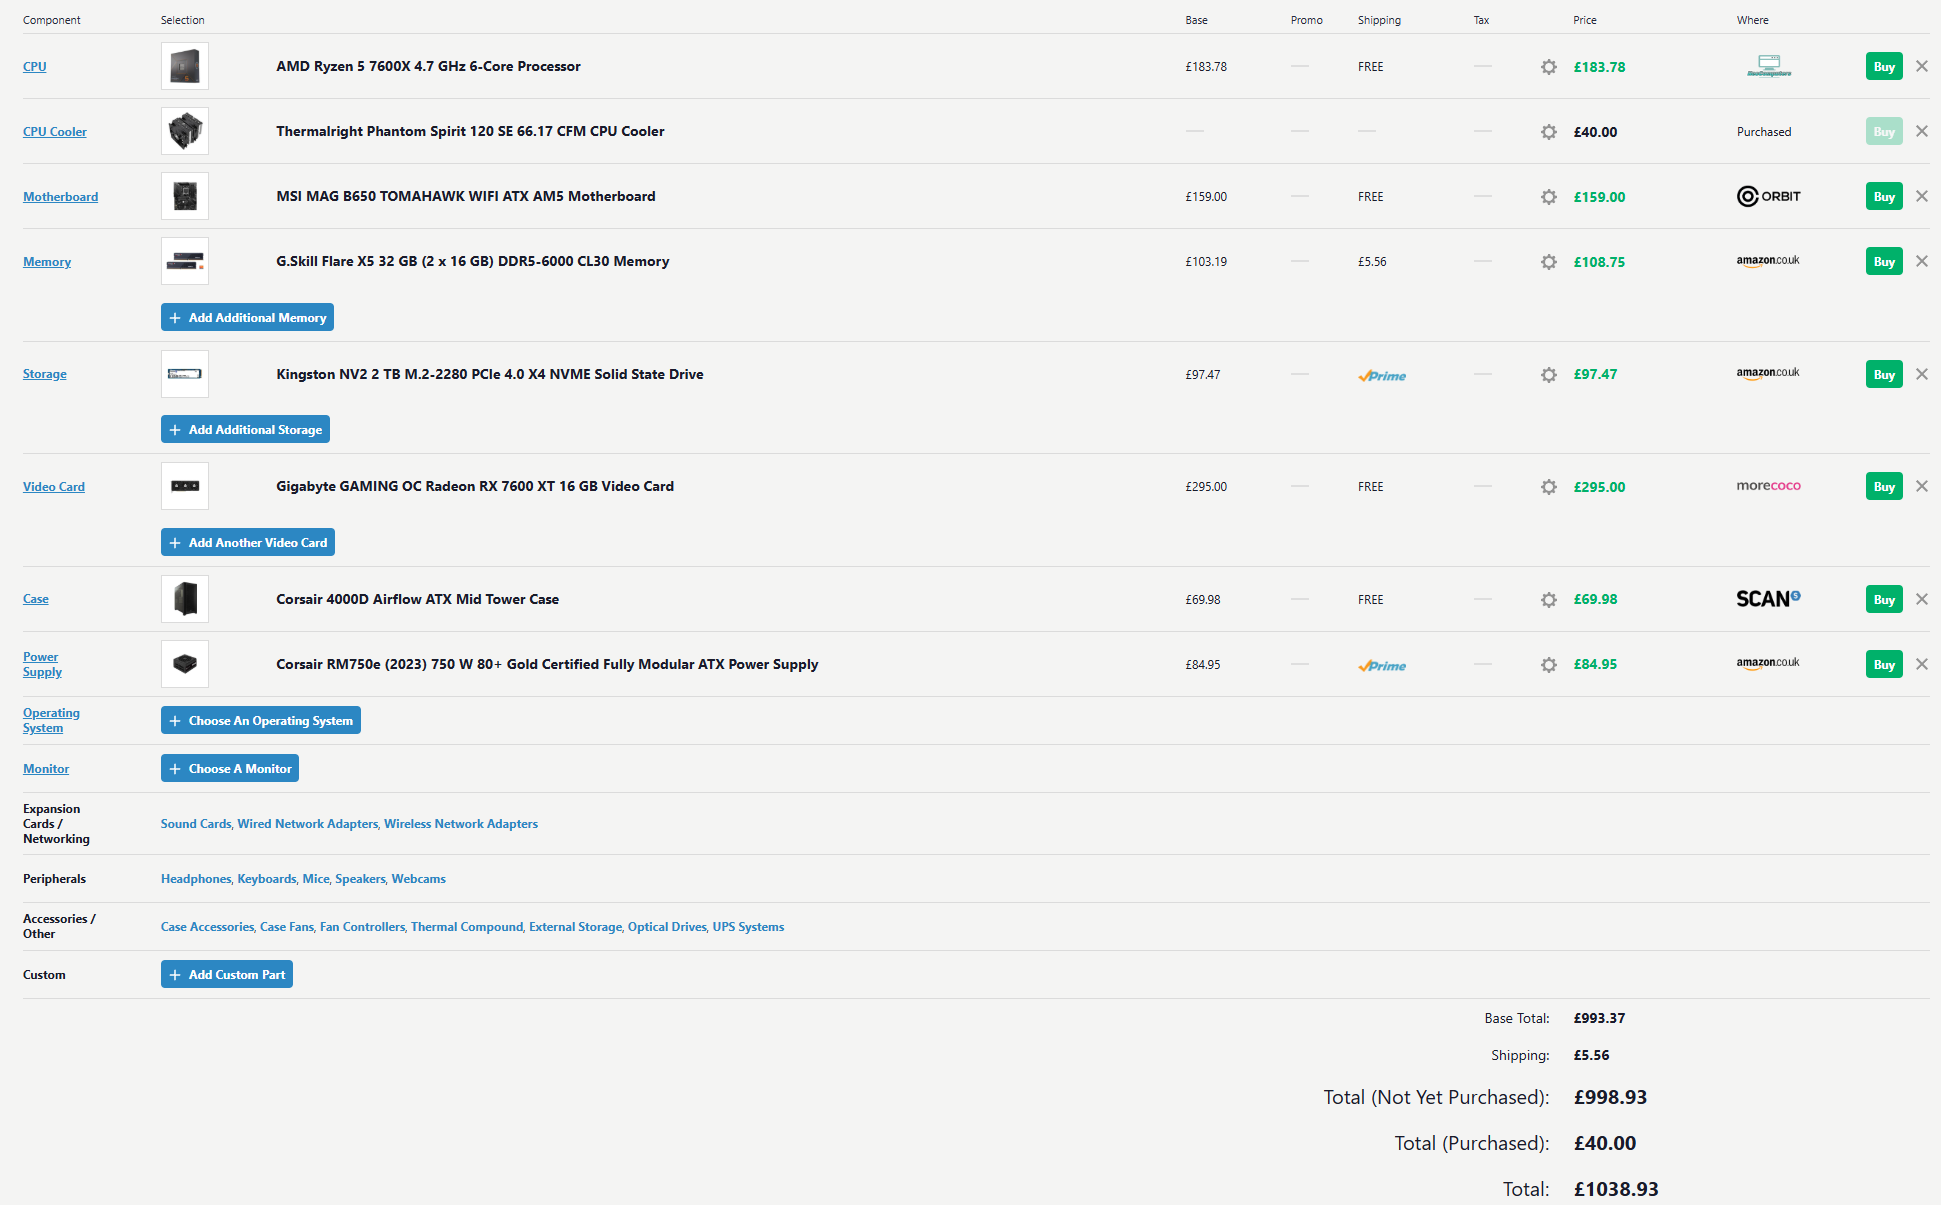Click the SCAN merchant logo

[x=1769, y=599]
